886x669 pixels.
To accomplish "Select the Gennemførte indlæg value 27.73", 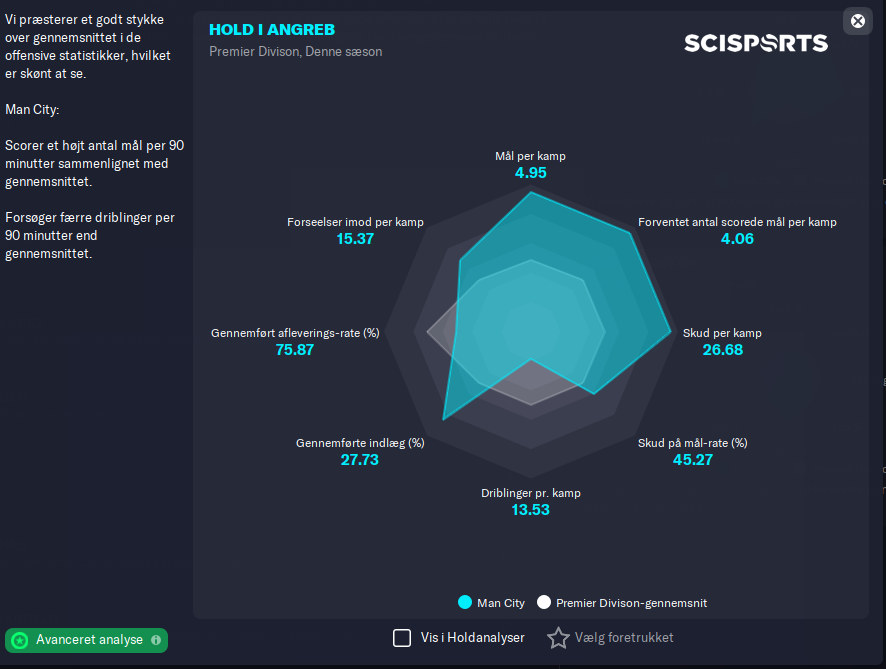I will (x=360, y=460).
